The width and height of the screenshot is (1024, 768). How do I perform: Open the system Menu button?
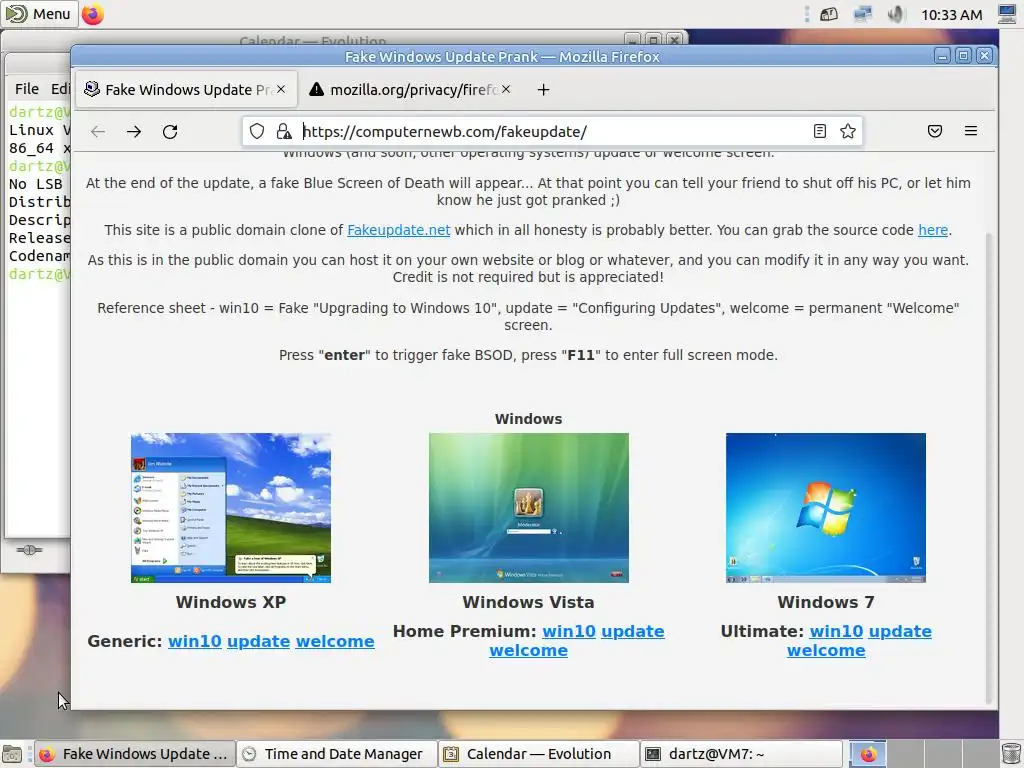point(38,14)
